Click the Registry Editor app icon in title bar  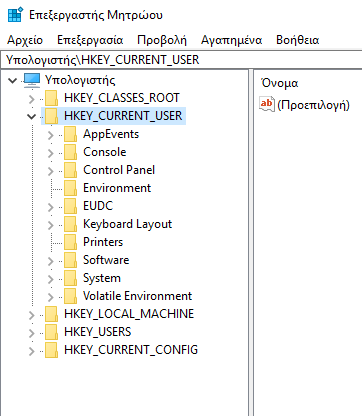point(15,14)
